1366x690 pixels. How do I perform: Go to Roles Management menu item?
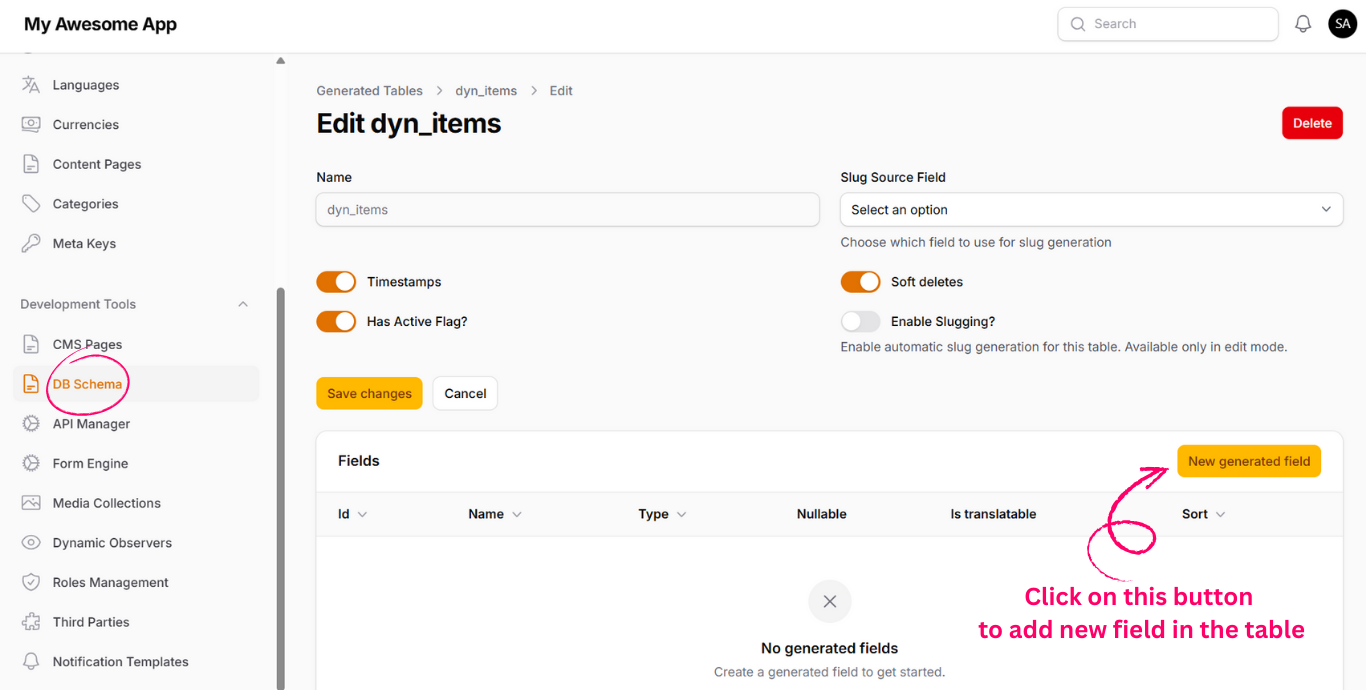click(110, 583)
